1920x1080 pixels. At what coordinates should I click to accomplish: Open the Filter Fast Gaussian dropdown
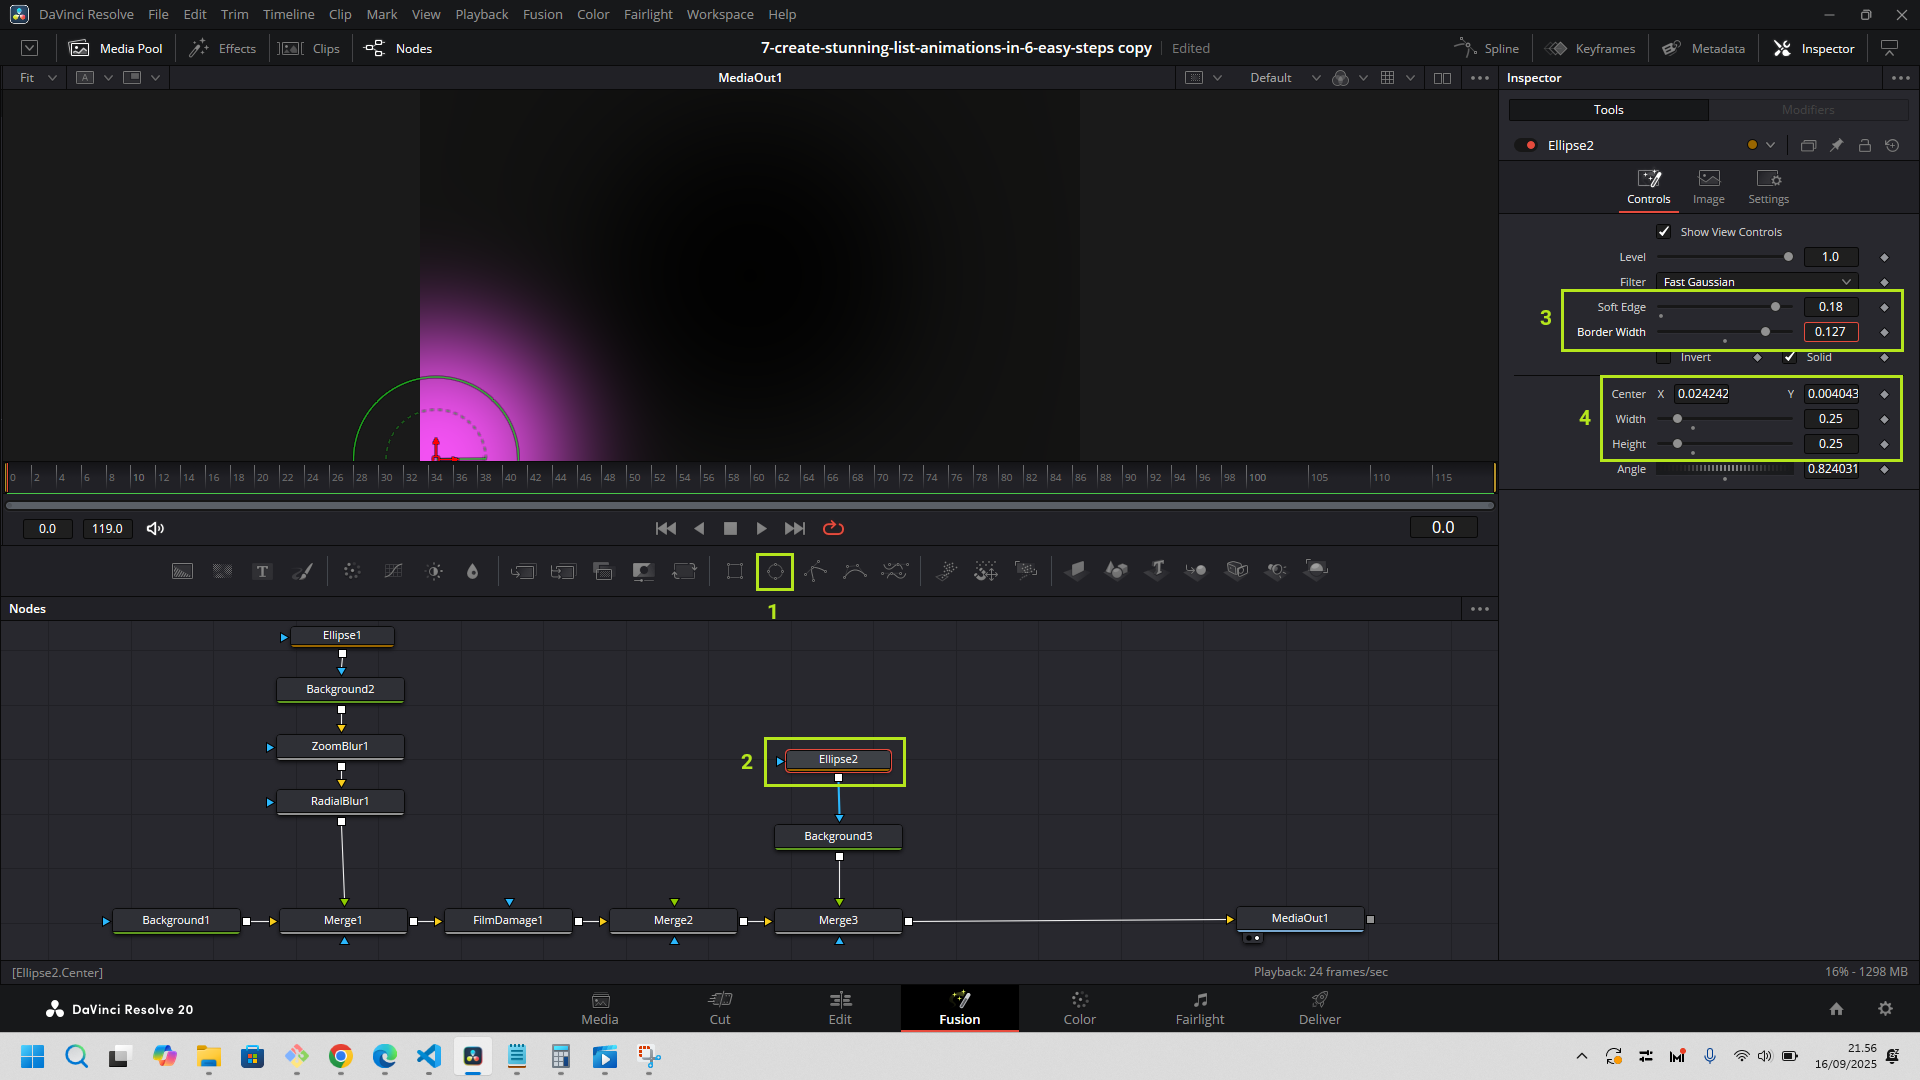click(x=1757, y=282)
